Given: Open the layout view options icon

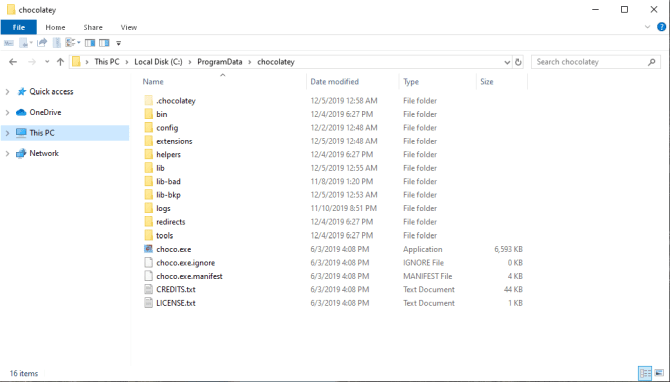Looking at the screenshot, I should (x=73, y=43).
